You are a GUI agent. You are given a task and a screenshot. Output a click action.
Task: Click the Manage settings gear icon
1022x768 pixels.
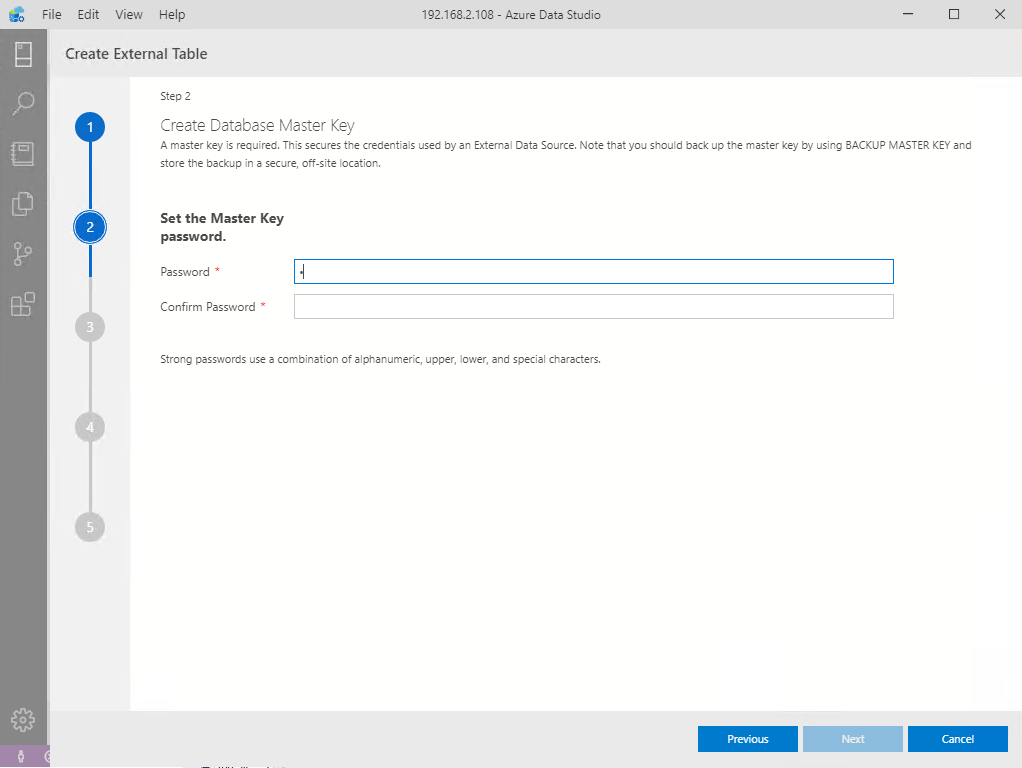23,720
